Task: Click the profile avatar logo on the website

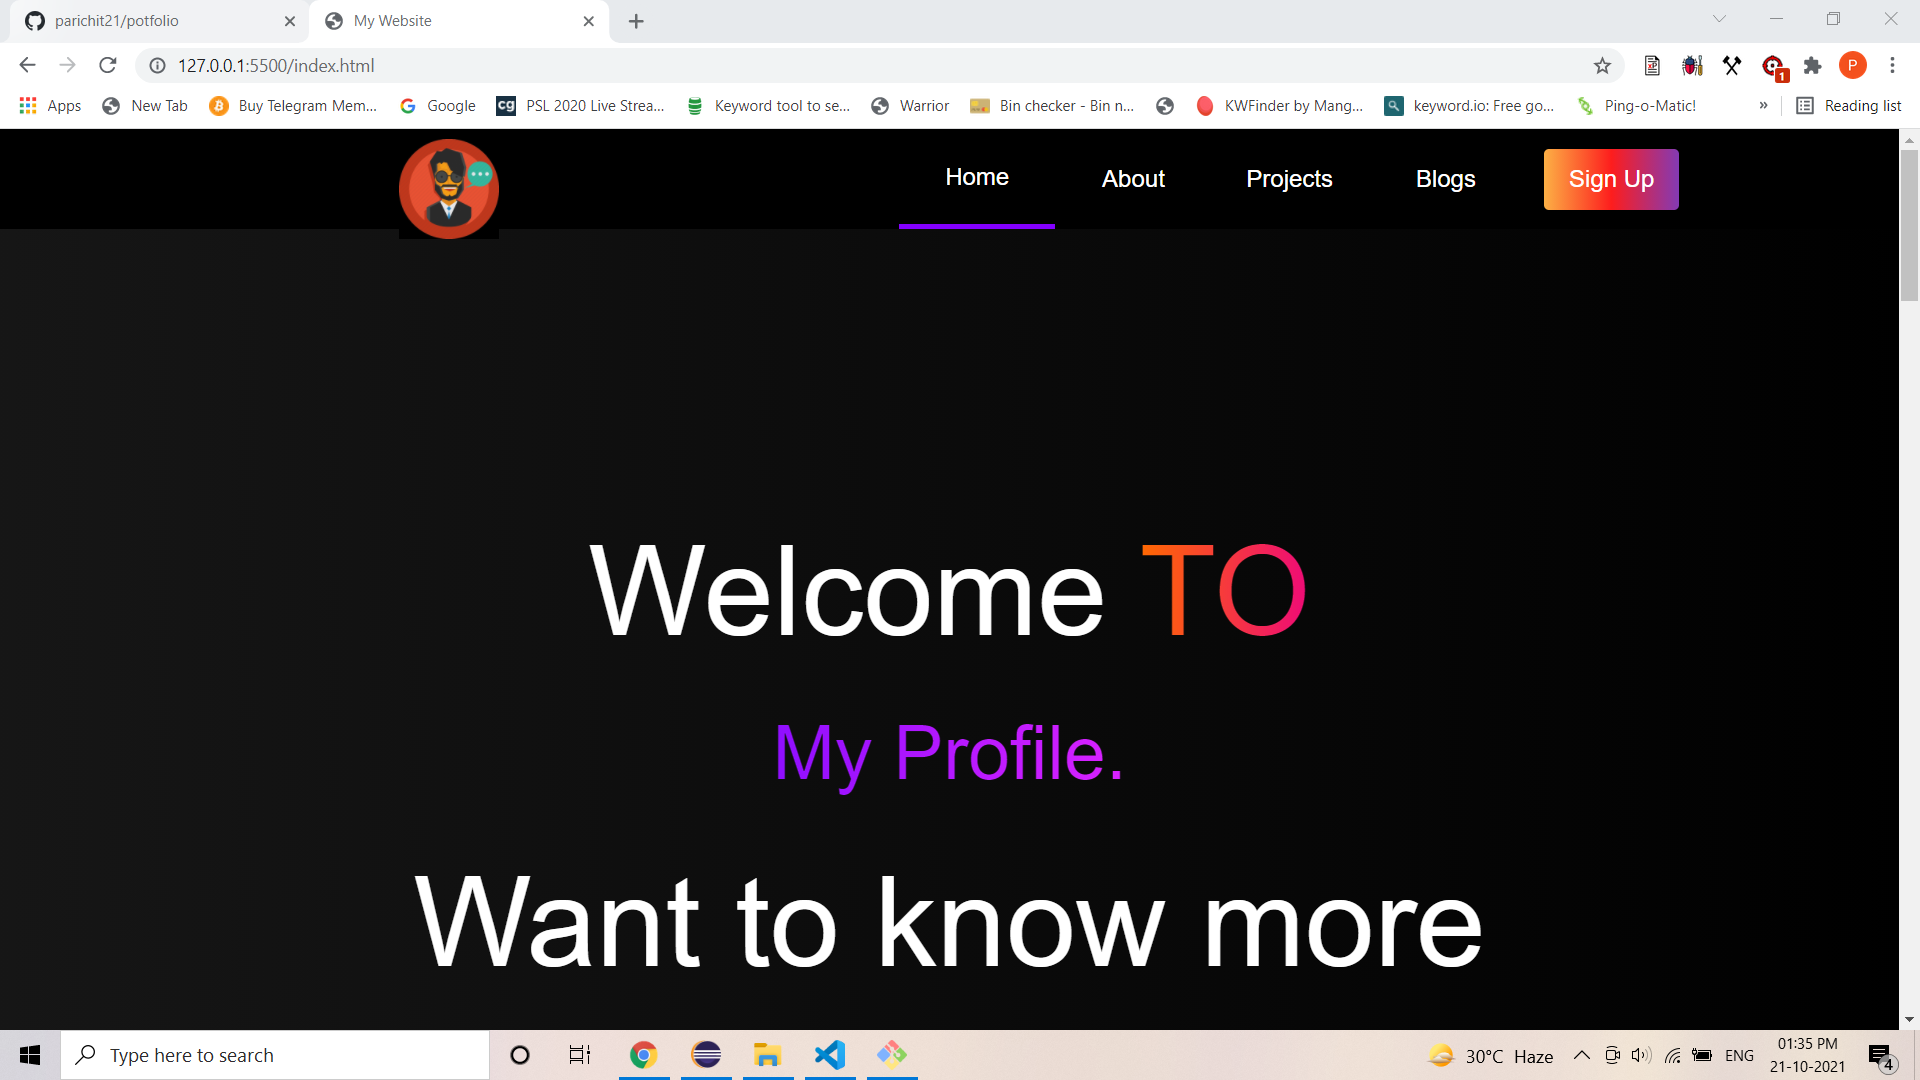Action: 448,188
